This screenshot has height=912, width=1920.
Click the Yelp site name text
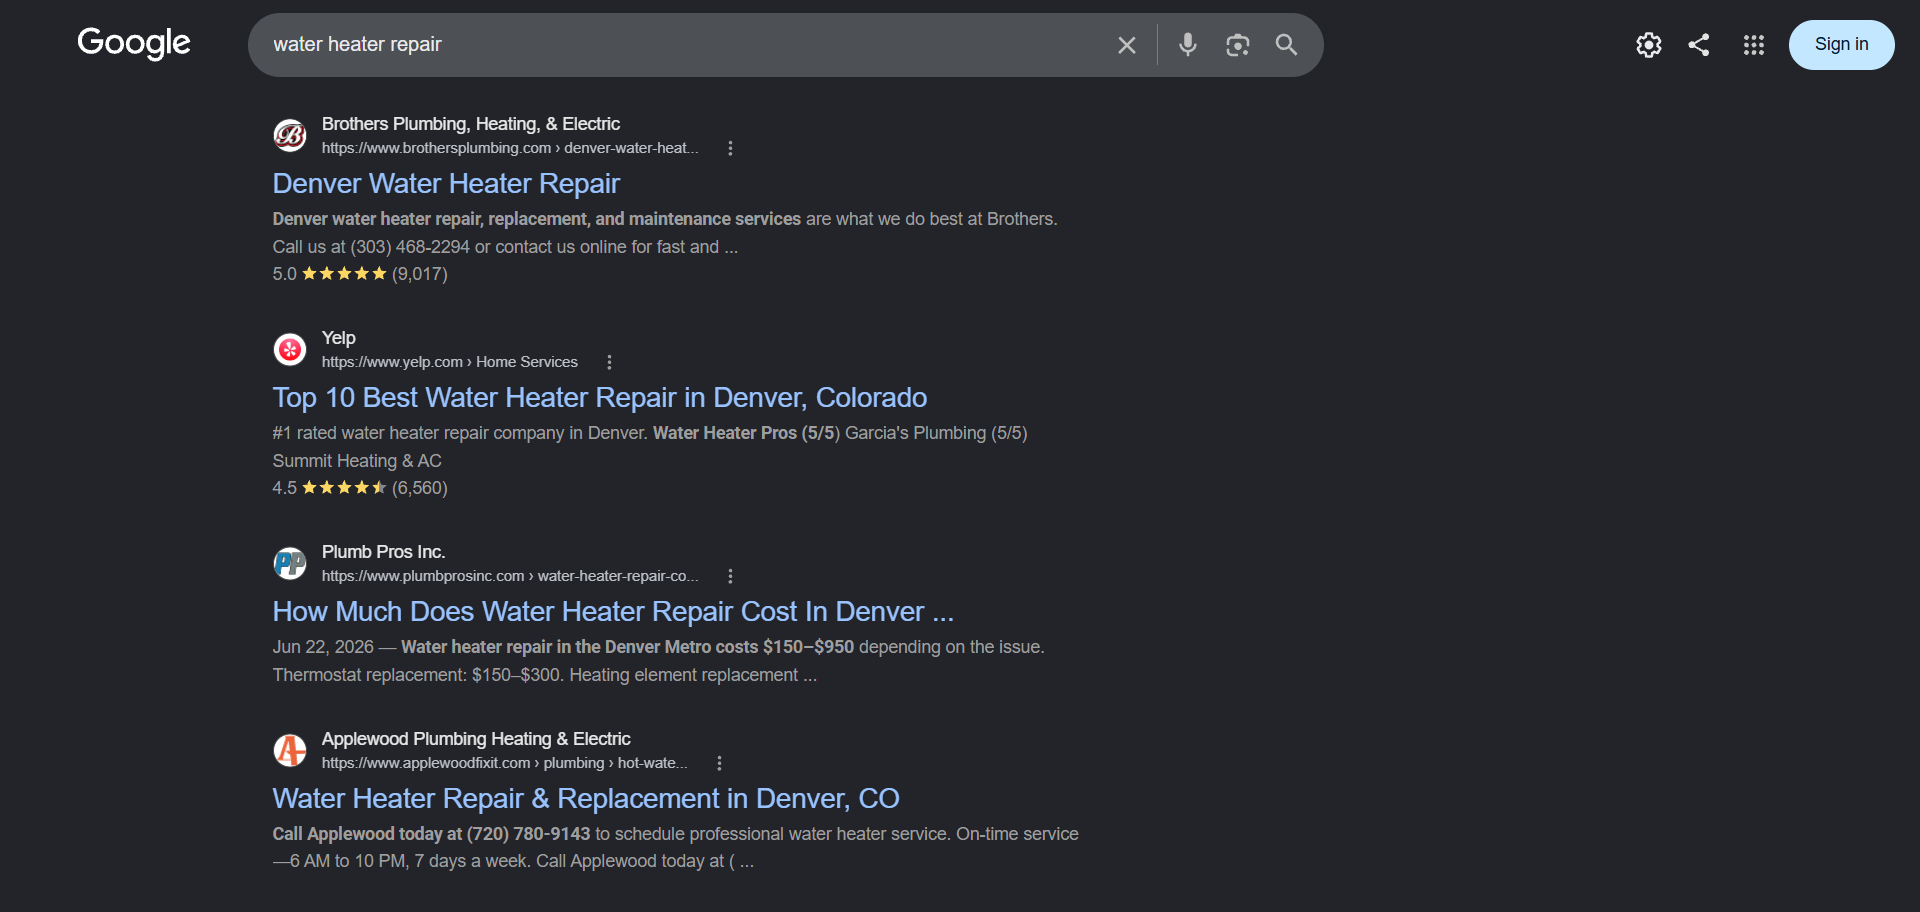[339, 338]
